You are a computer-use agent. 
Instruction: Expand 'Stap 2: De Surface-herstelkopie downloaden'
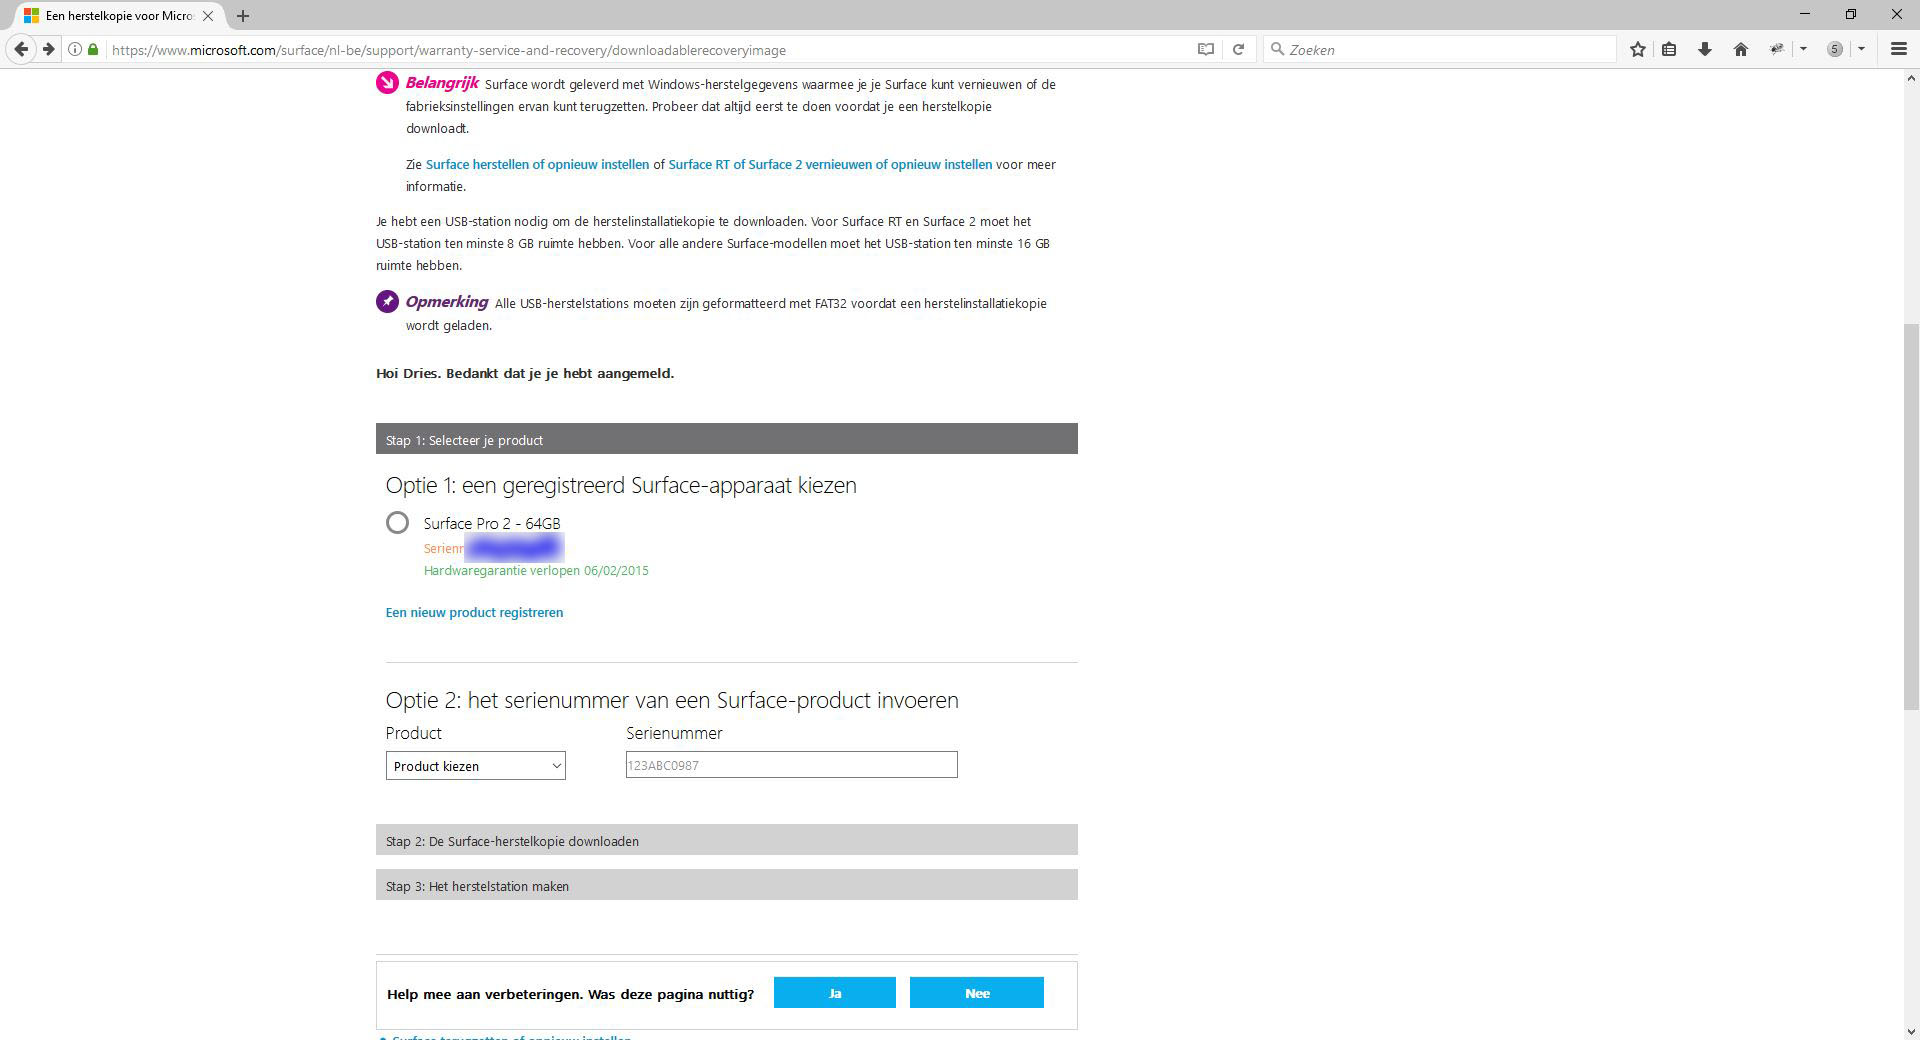(x=727, y=840)
